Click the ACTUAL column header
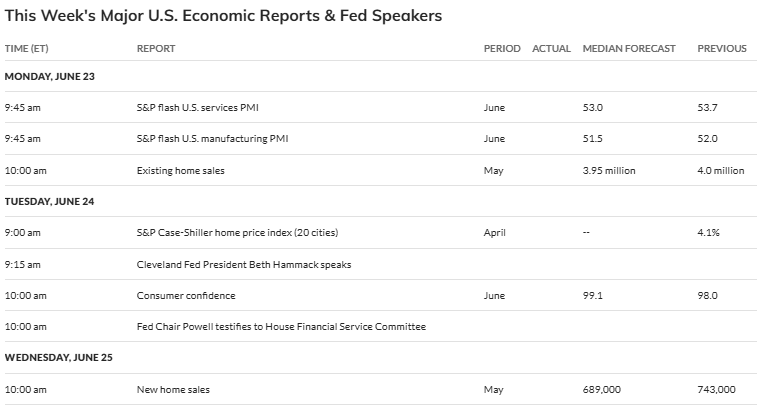 (x=551, y=49)
